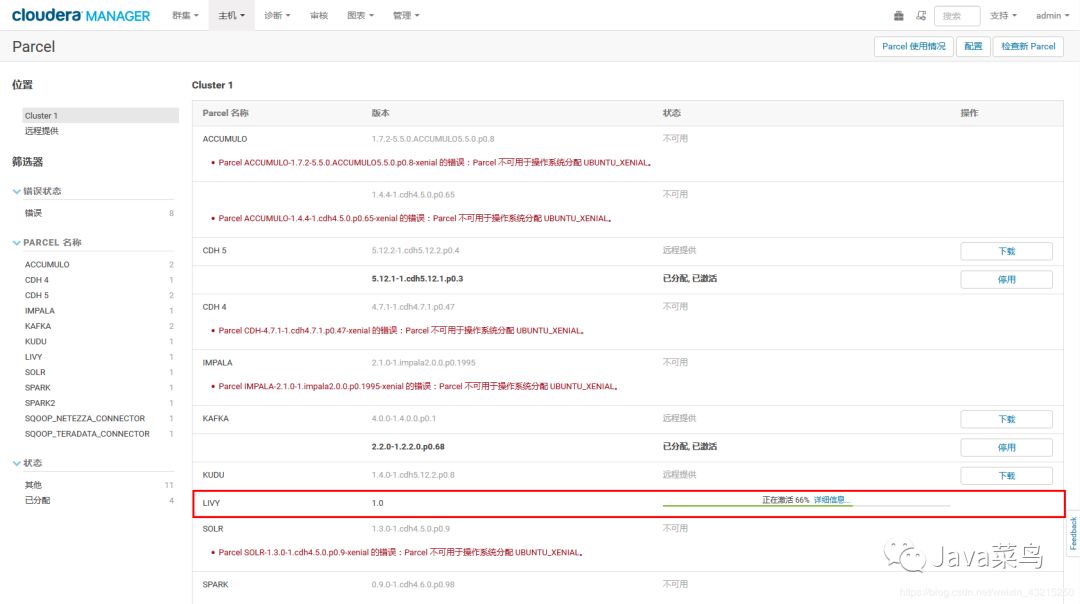This screenshot has width=1080, height=604.
Task: Click IMPALA parcel name in table
Action: pos(217,363)
